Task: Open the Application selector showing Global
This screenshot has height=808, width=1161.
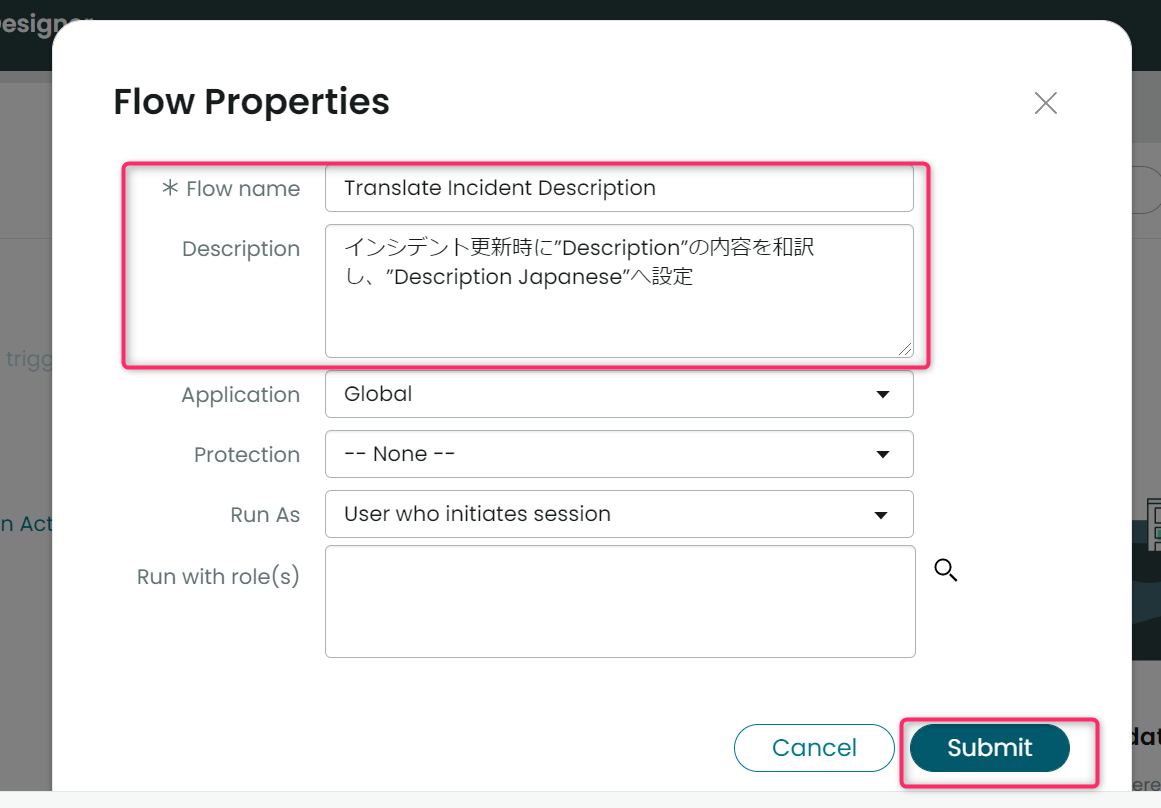Action: (619, 394)
